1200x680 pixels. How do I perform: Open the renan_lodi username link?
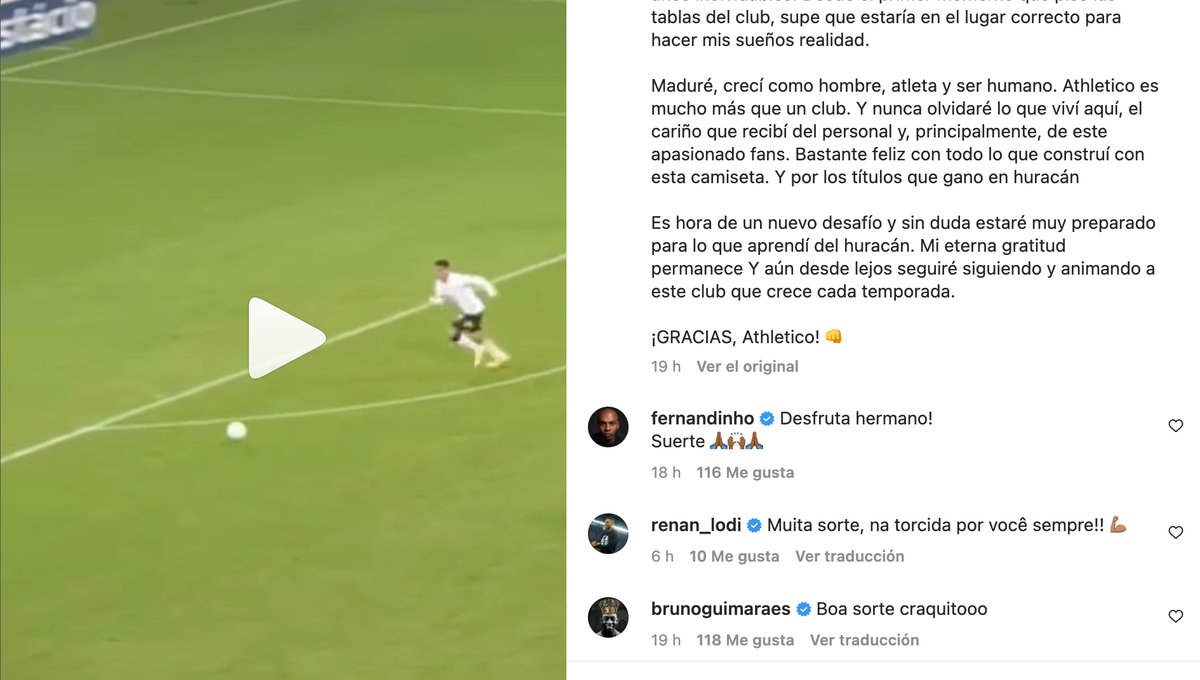click(696, 526)
